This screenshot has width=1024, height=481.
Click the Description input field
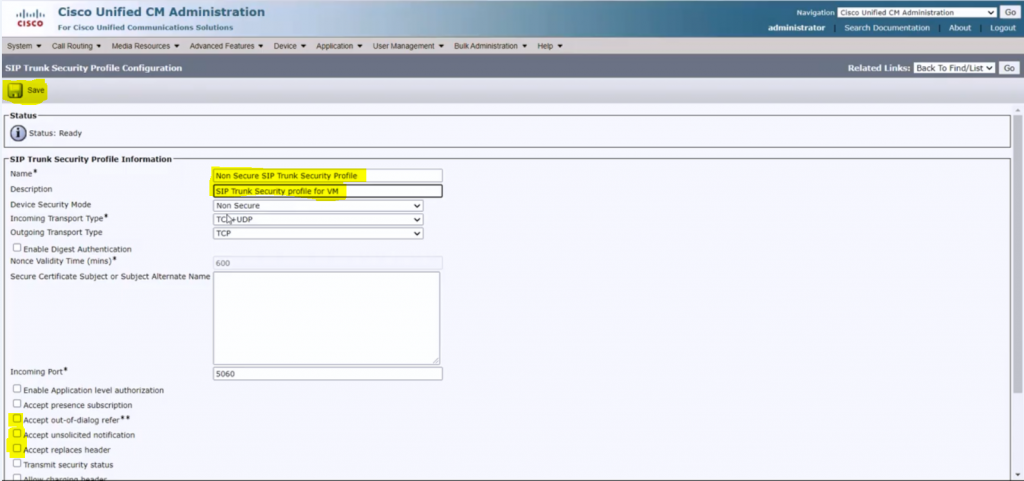tap(327, 191)
